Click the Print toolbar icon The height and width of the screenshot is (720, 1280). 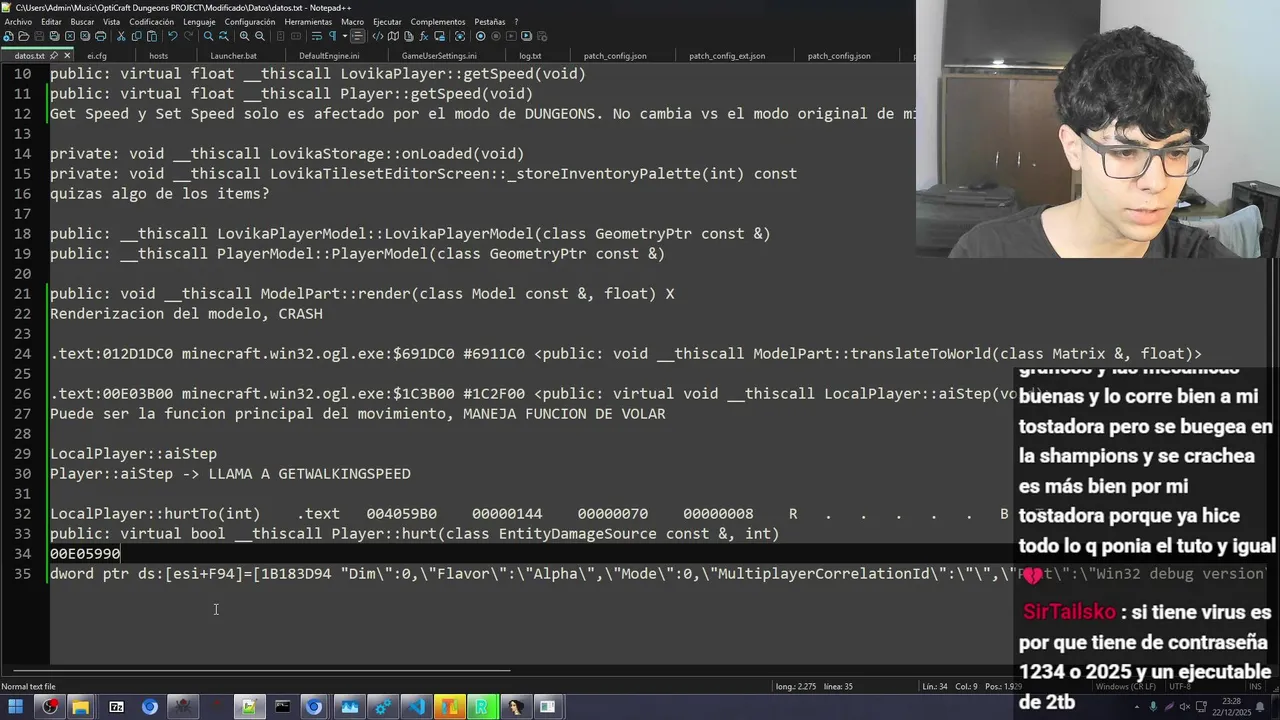101,36
